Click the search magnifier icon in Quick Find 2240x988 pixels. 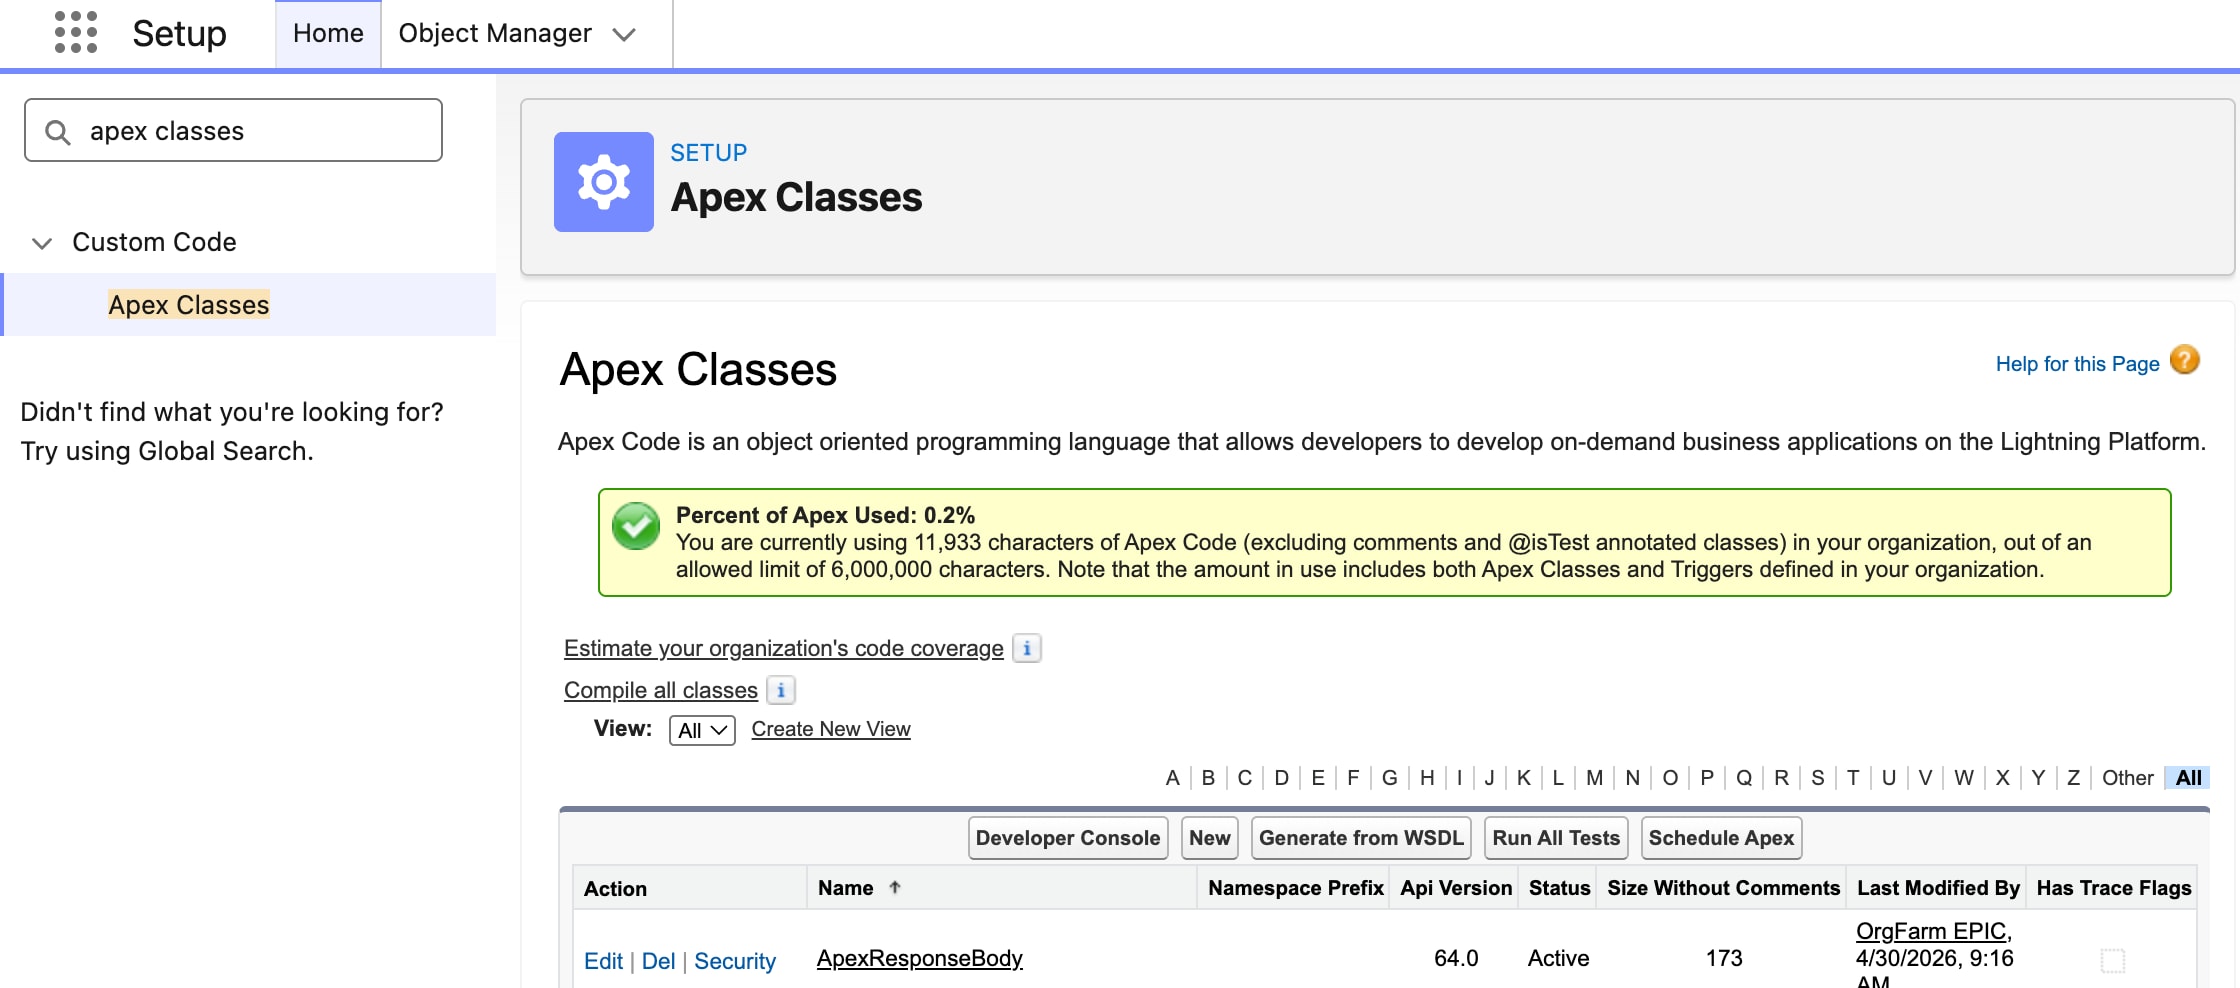58,132
